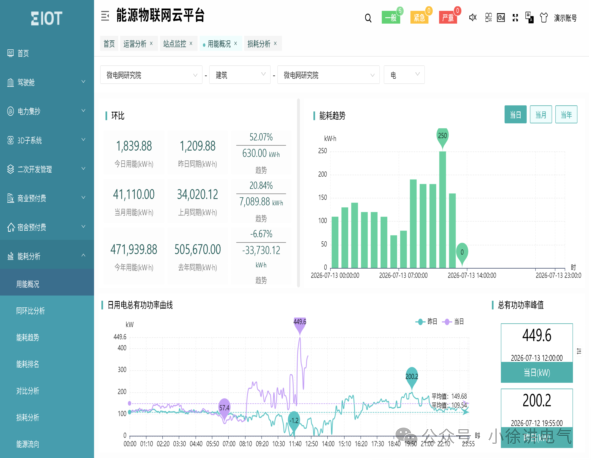The height and width of the screenshot is (460, 591).
Task: Click the -6.67% trend percentage
Action: coord(261,234)
